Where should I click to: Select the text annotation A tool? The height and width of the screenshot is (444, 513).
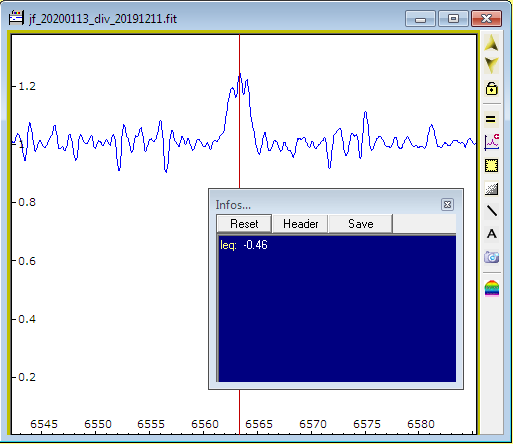[492, 234]
